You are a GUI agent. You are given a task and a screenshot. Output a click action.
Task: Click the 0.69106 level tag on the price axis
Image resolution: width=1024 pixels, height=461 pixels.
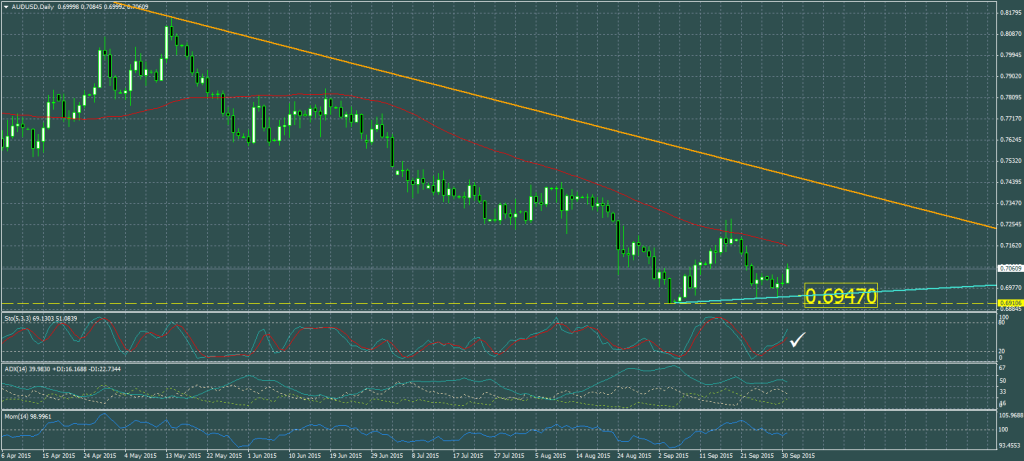pos(1009,302)
